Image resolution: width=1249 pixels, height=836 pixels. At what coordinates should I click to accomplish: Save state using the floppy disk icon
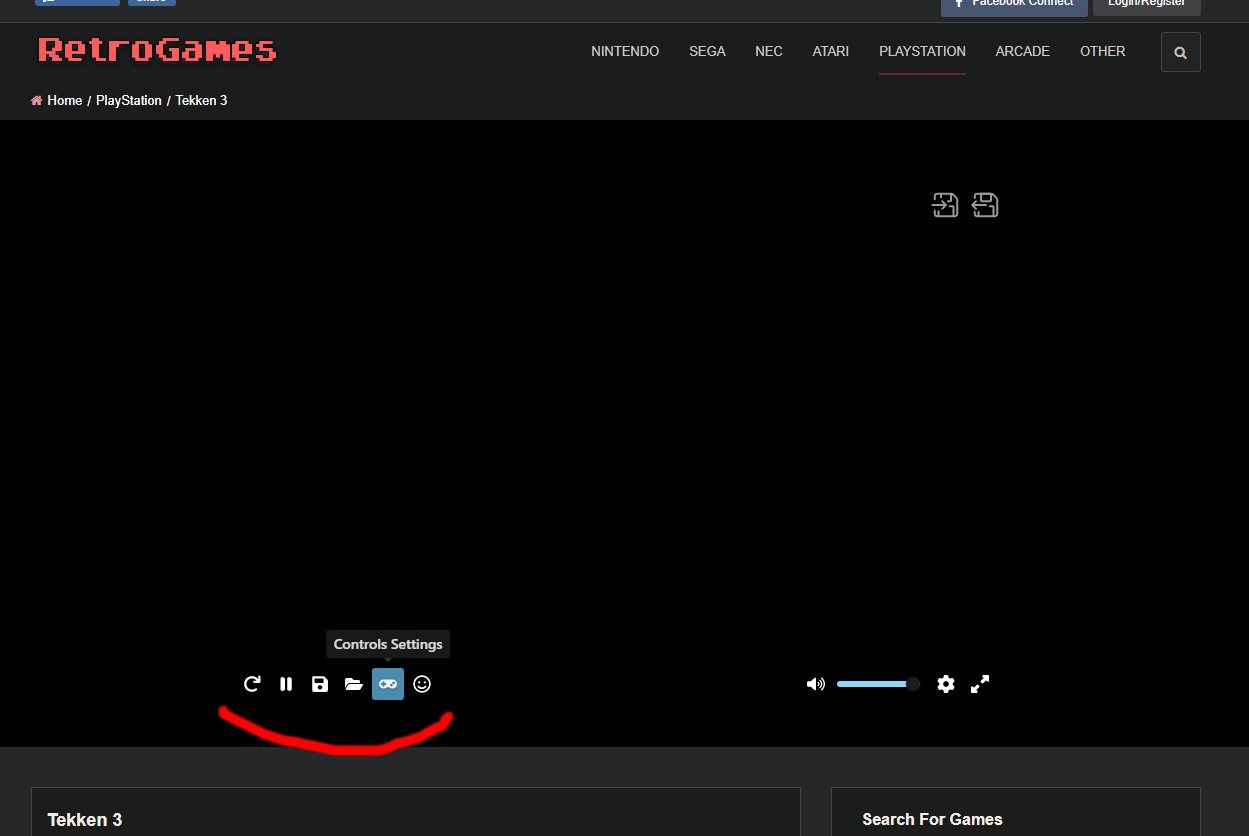320,684
